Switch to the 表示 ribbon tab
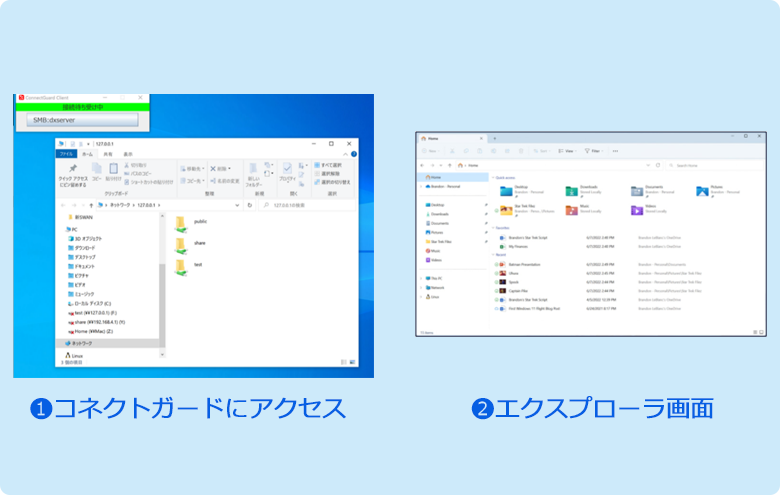780x495 pixels. pos(128,154)
